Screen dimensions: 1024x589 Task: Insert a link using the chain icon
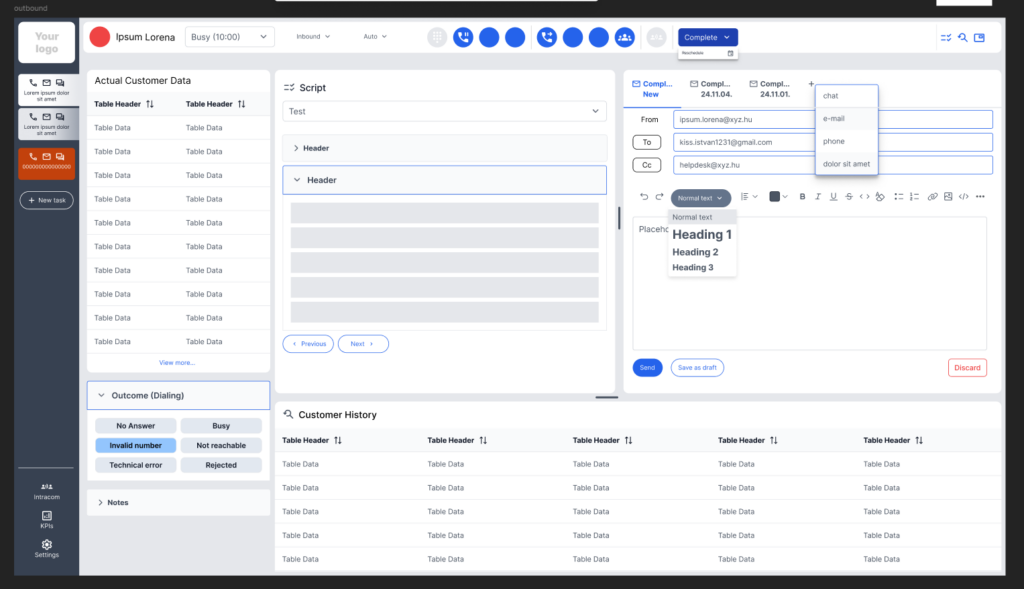coord(933,197)
